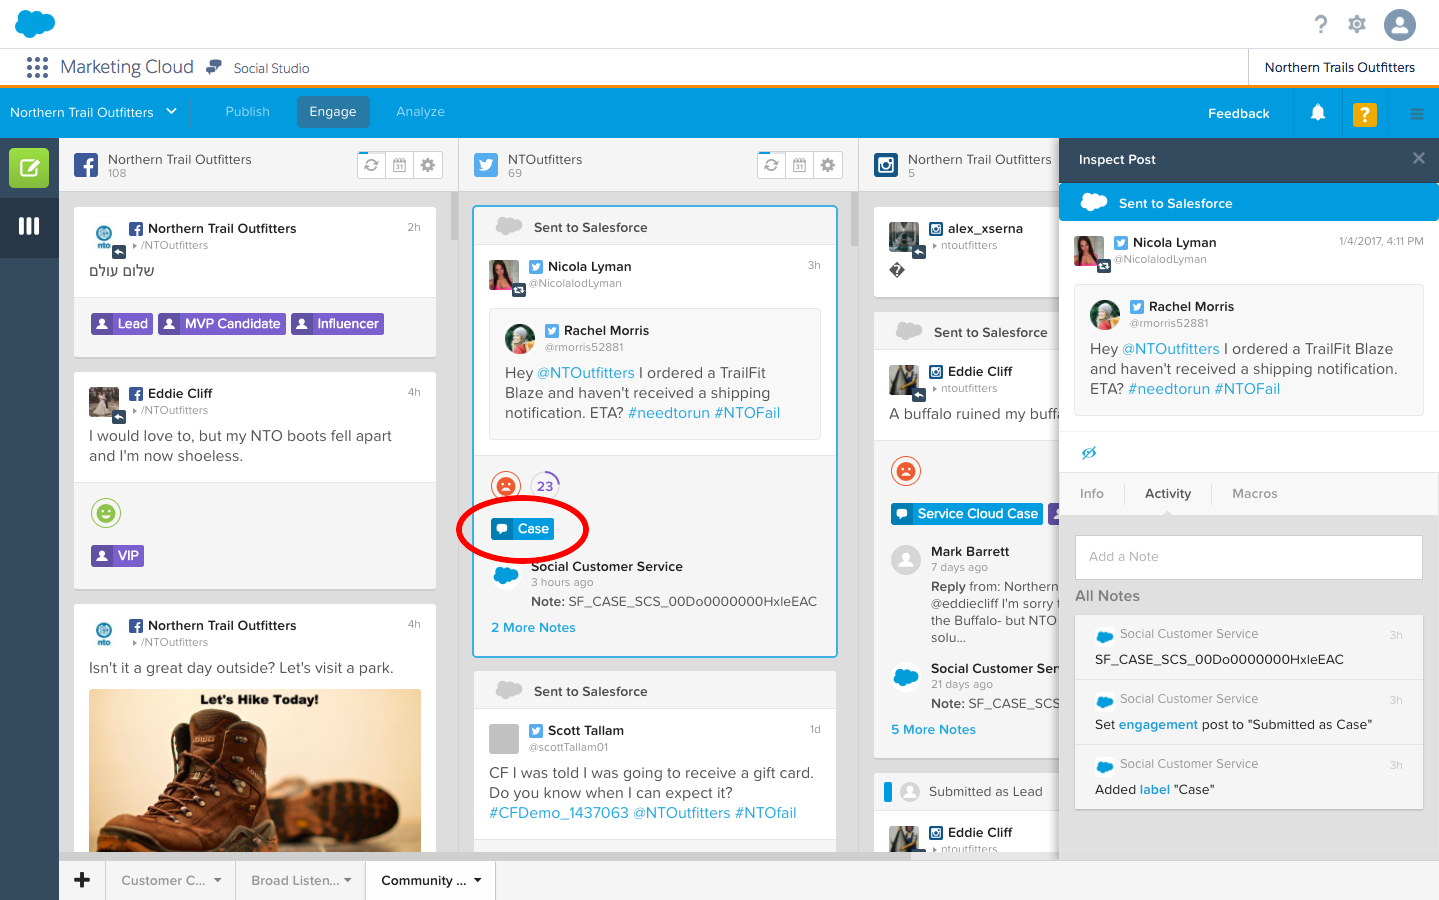Screen dimensions: 1439x900
Task: Click #CFDemo_1437063 hashtag link
Action: point(559,813)
